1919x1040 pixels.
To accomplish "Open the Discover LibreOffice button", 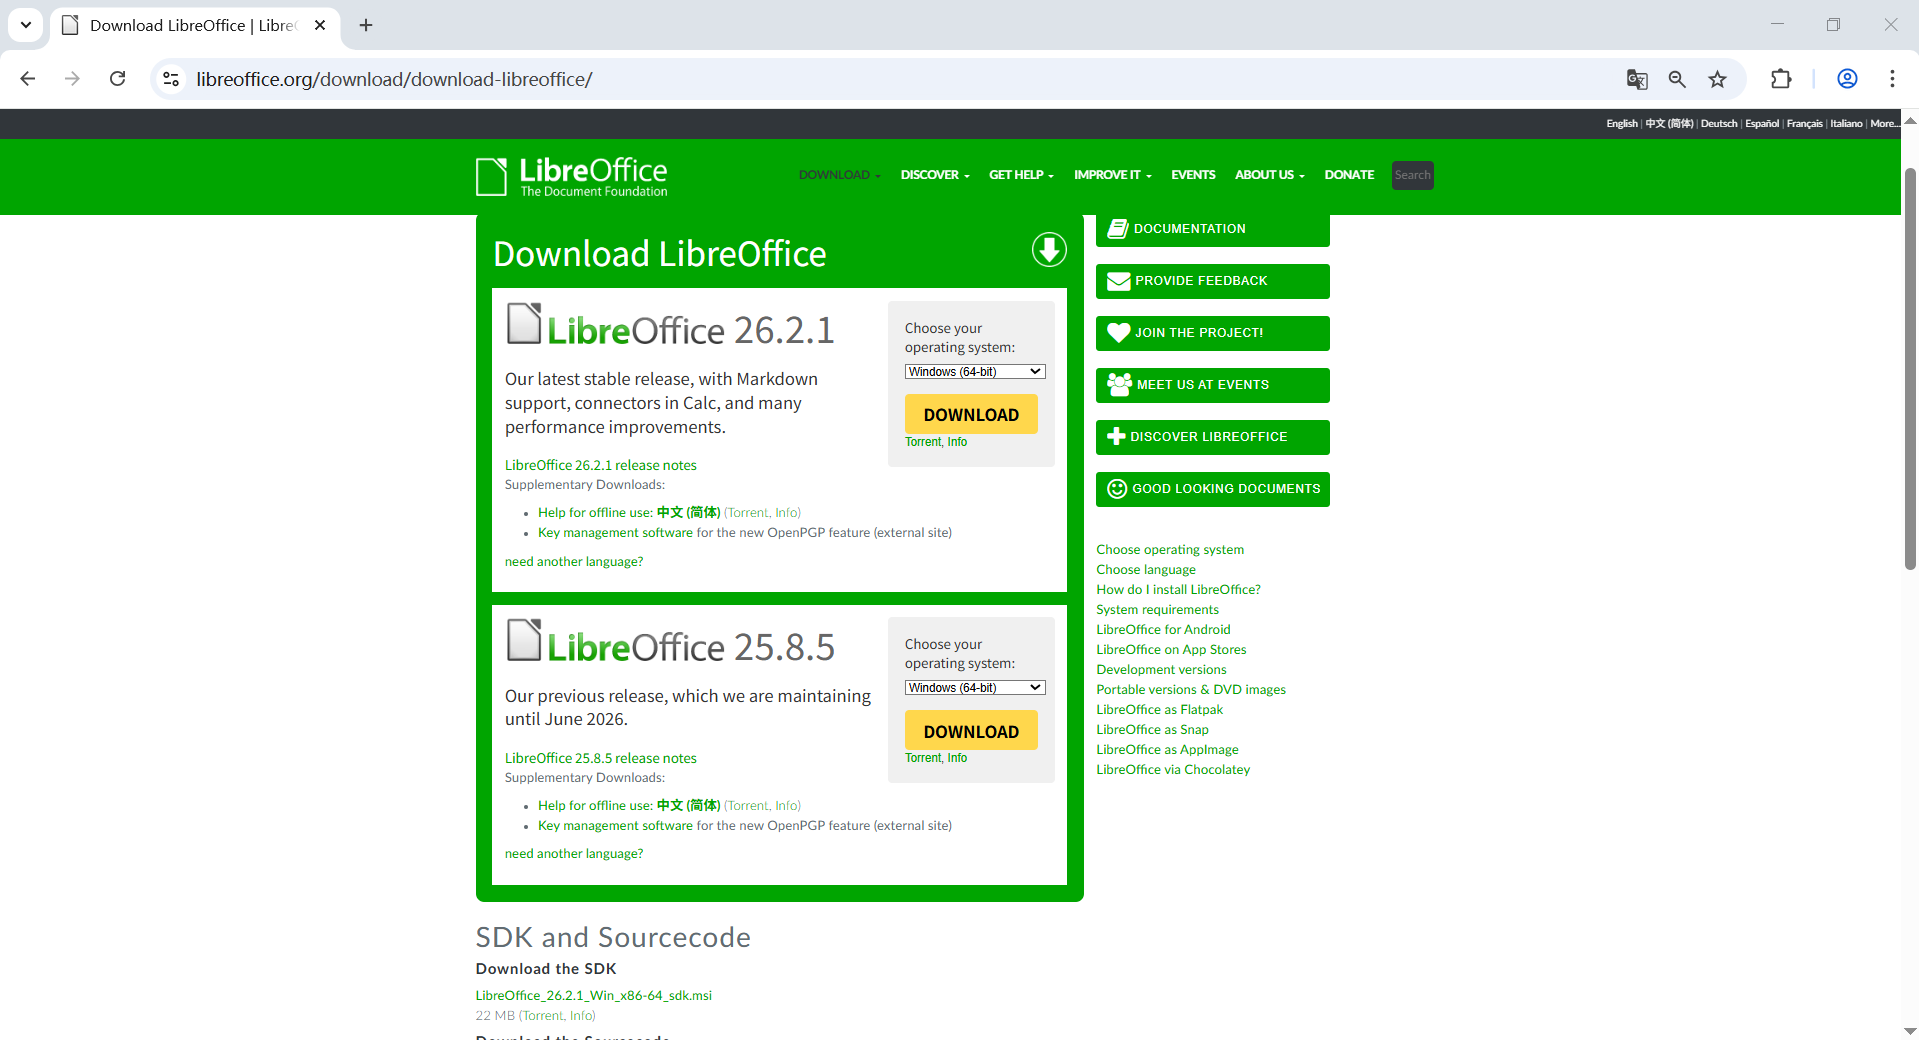I will [1212, 437].
